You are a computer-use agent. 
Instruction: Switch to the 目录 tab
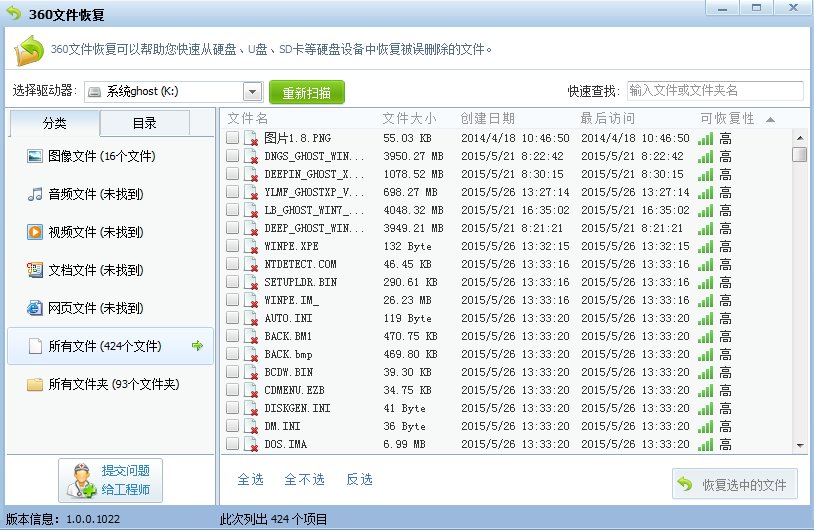pos(144,123)
